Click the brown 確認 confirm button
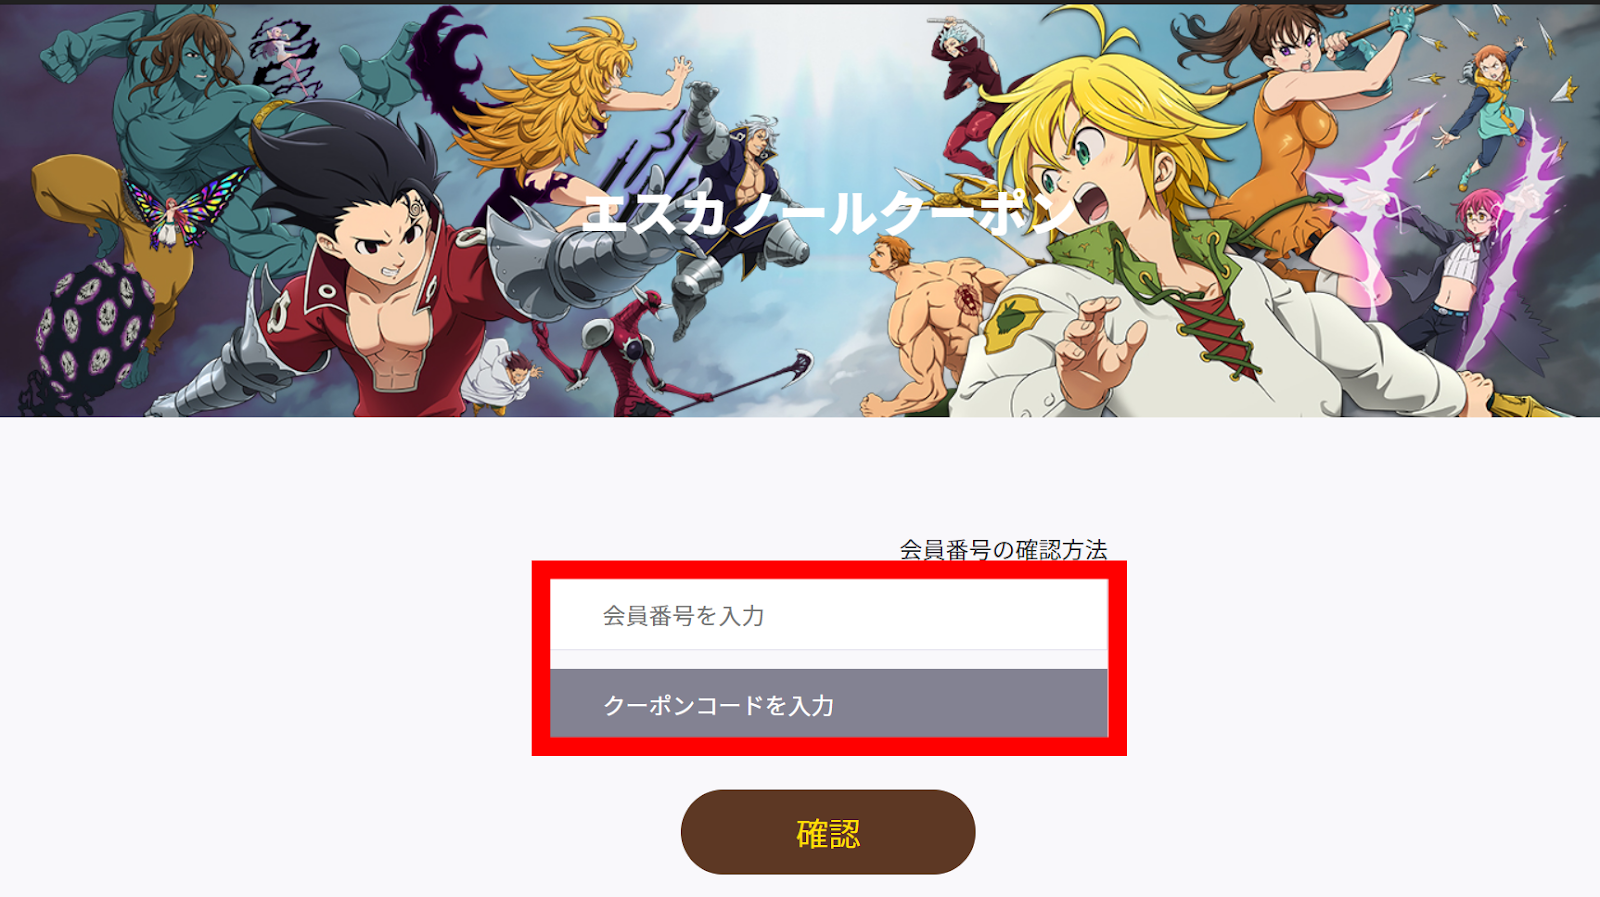The height and width of the screenshot is (897, 1600). 828,832
